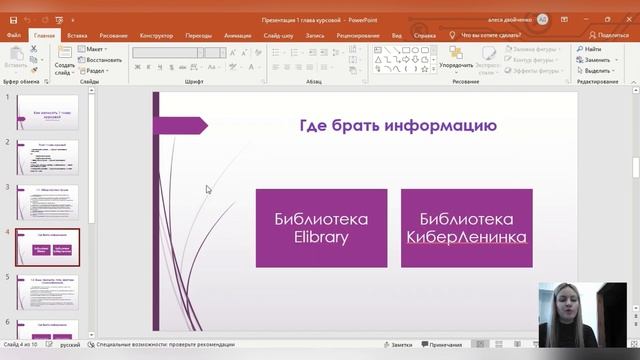Open the Файл menu tab
The height and width of the screenshot is (360, 640).
tap(13, 36)
